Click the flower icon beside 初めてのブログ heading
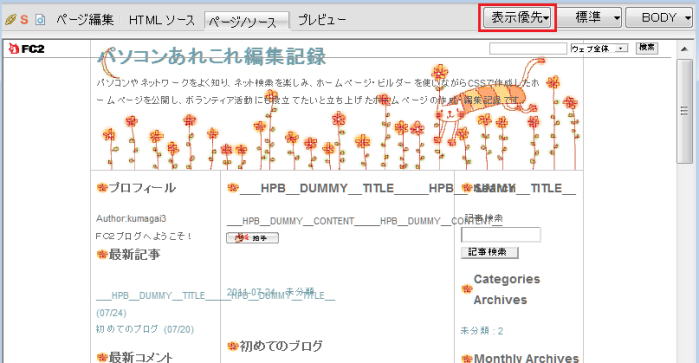Image resolution: width=699 pixels, height=363 pixels. (233, 346)
